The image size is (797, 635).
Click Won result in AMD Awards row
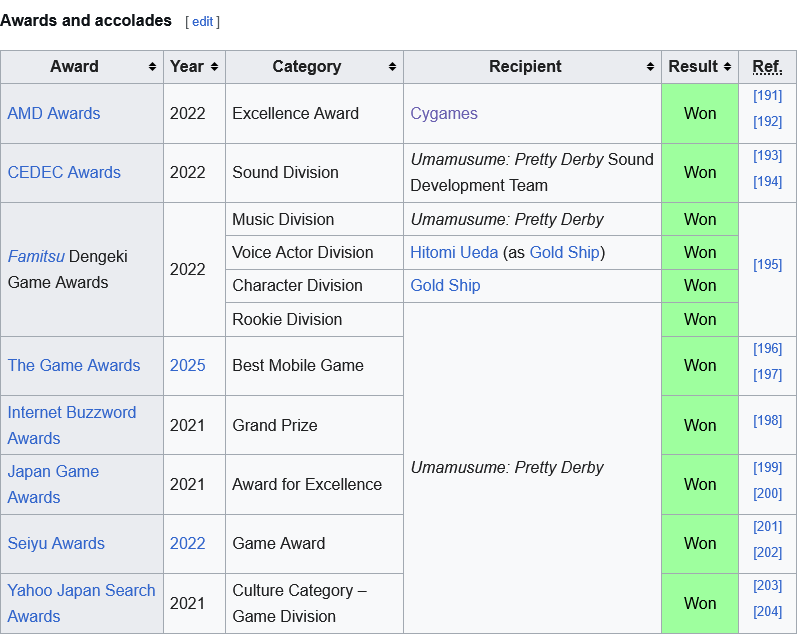point(700,113)
